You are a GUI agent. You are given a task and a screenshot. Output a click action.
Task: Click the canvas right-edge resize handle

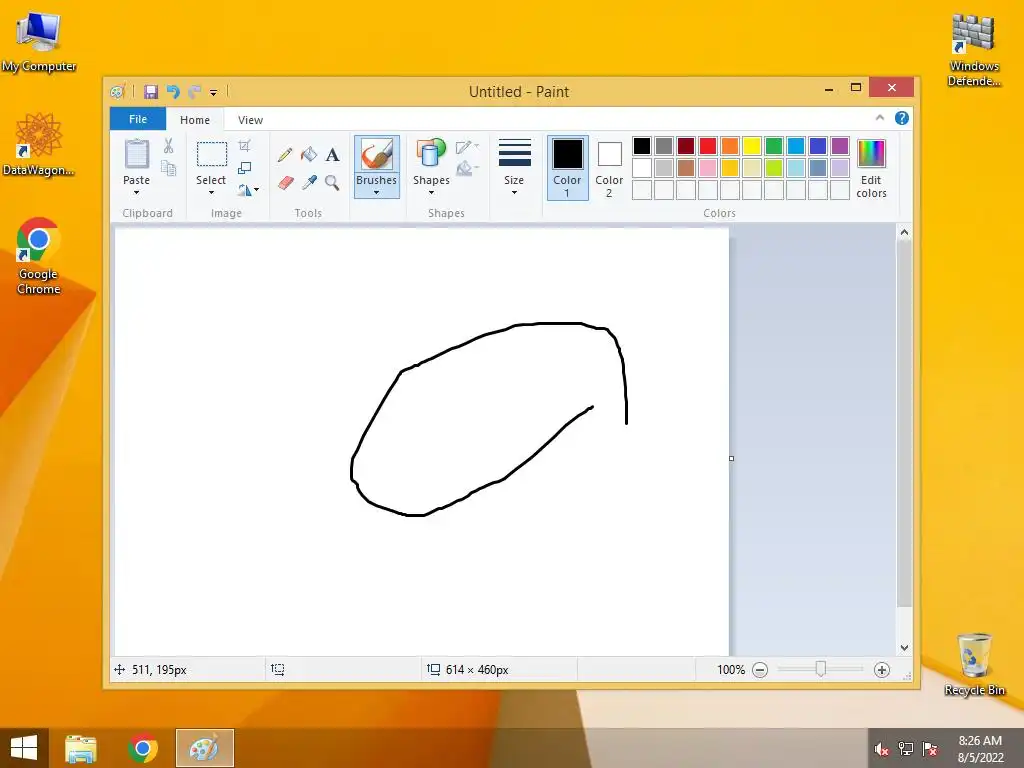point(731,458)
